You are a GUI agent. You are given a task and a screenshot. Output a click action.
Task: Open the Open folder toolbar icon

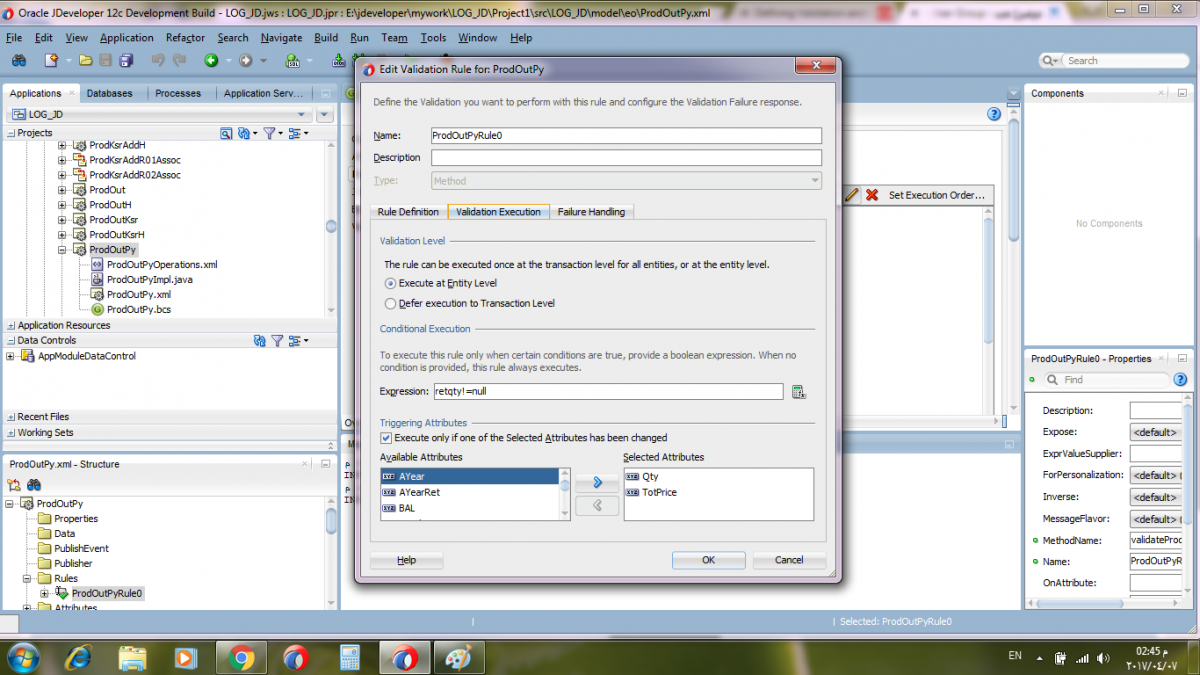[88, 61]
